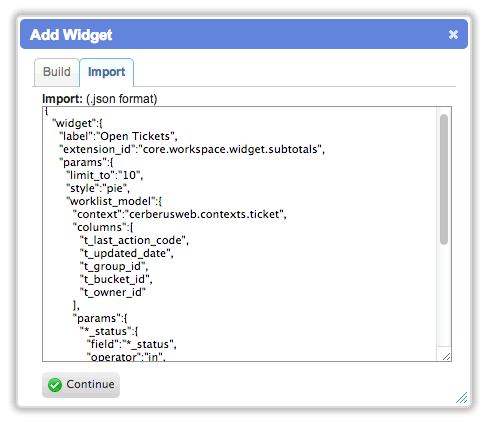This screenshot has height=426, width=490.
Task: Click the green checkmark icon on Continue
Action: tap(55, 385)
